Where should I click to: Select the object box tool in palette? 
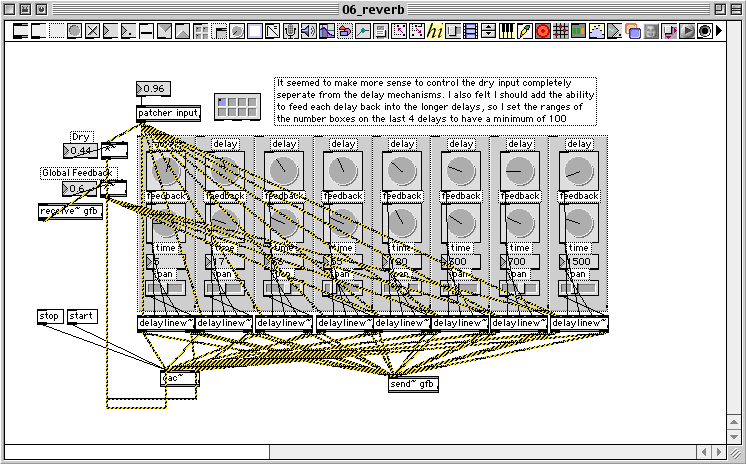click(x=20, y=31)
